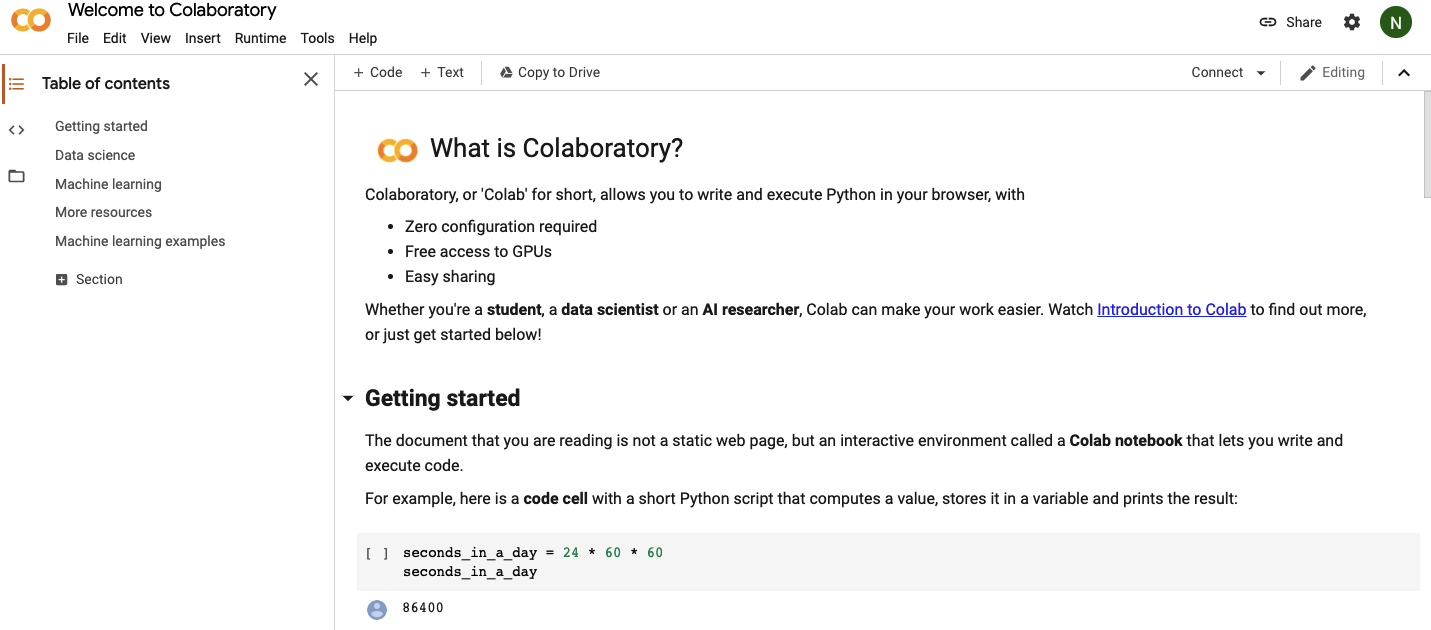Open the Tools menu

[317, 38]
